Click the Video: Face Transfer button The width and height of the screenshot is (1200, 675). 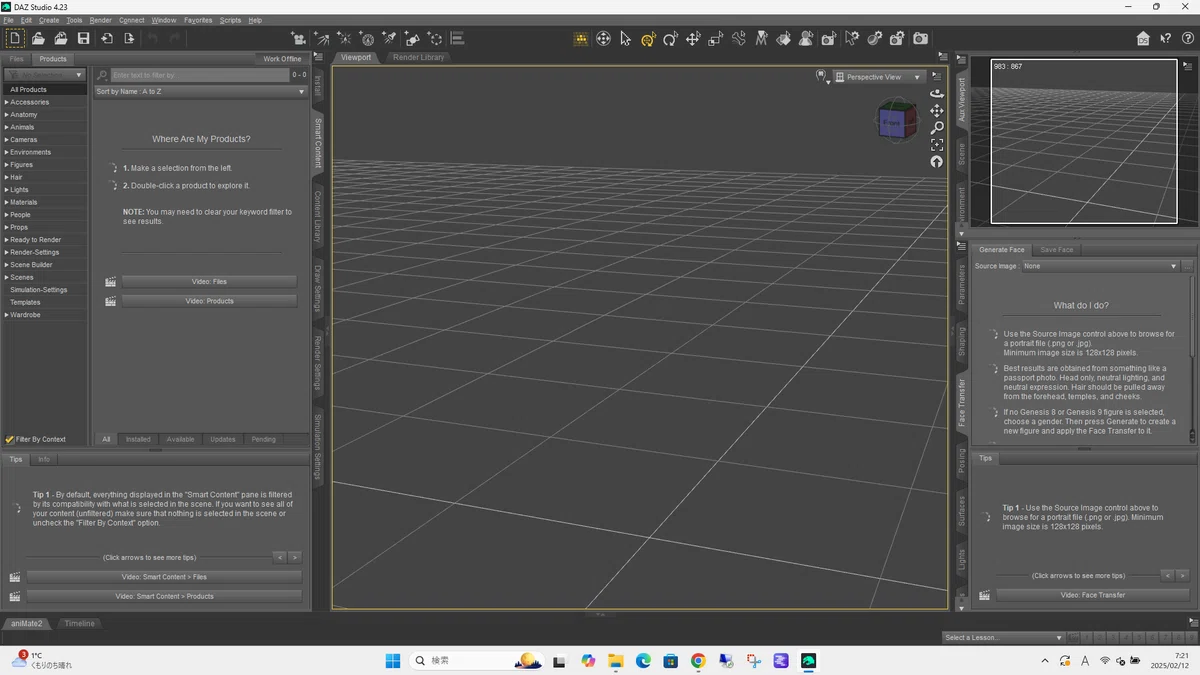pos(1093,595)
